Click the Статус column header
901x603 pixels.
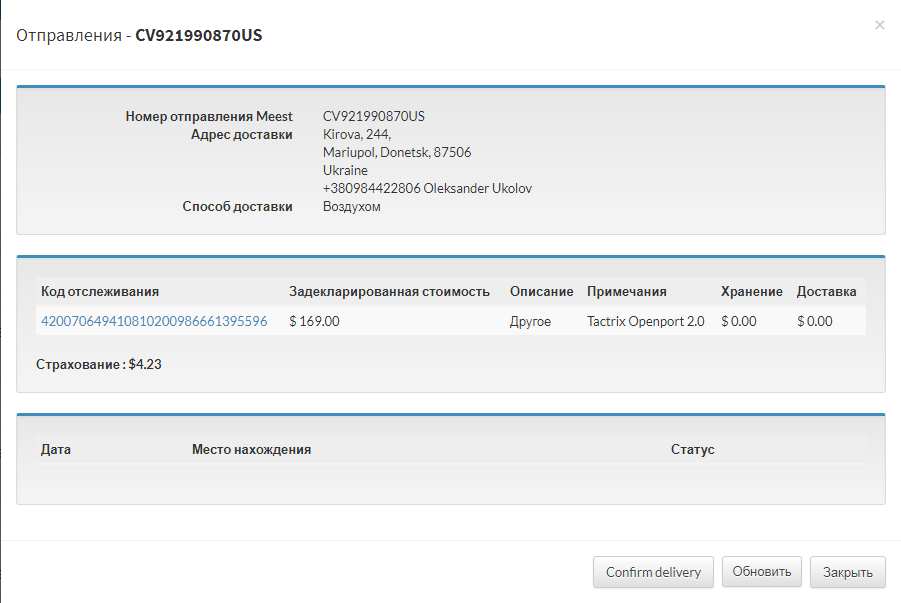[692, 449]
